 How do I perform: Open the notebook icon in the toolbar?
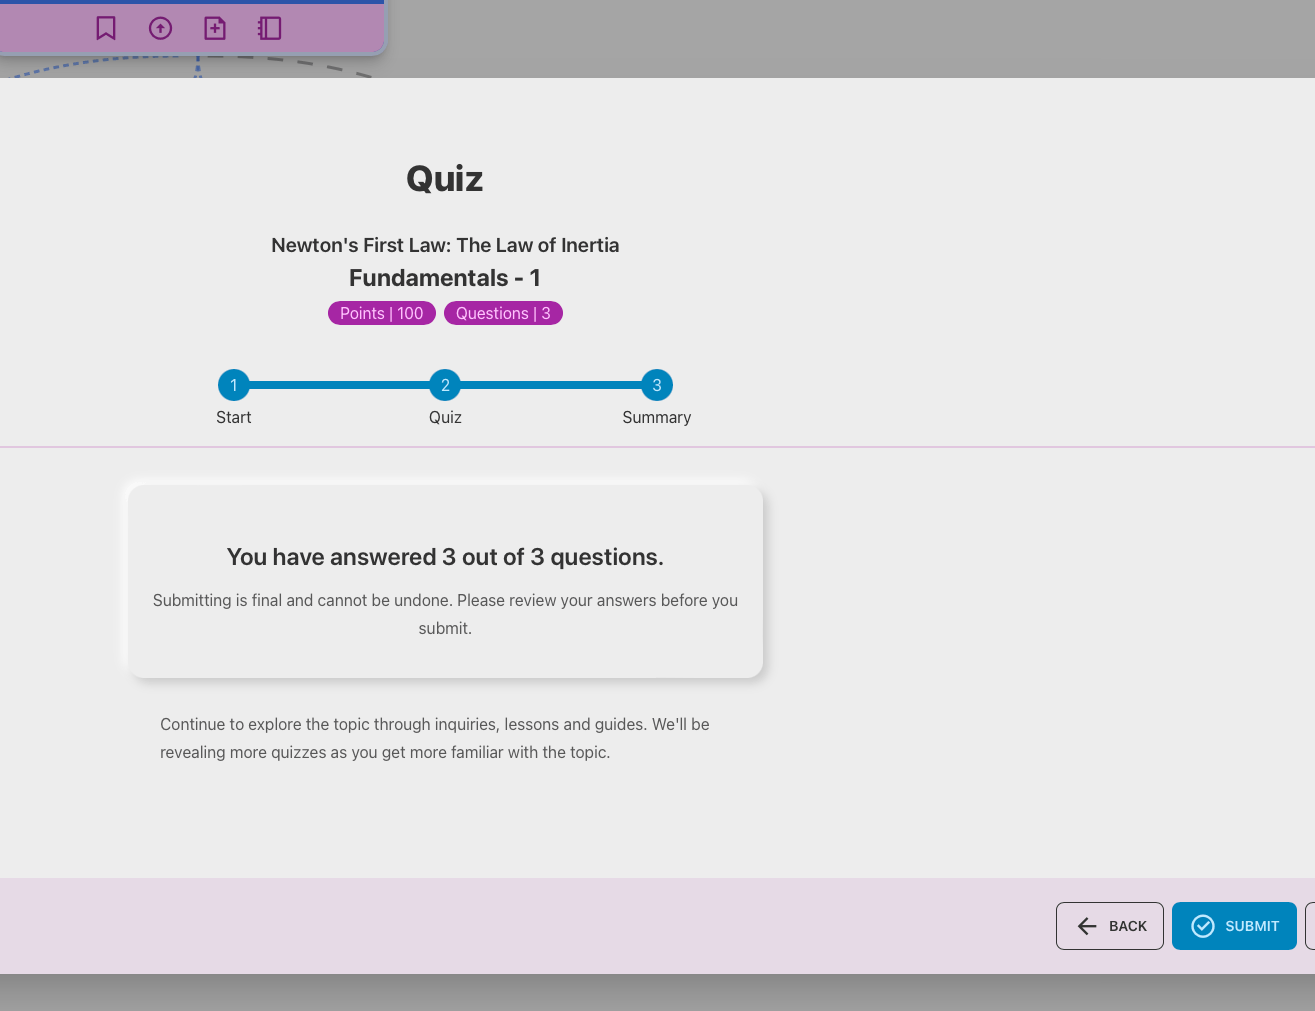(x=269, y=28)
